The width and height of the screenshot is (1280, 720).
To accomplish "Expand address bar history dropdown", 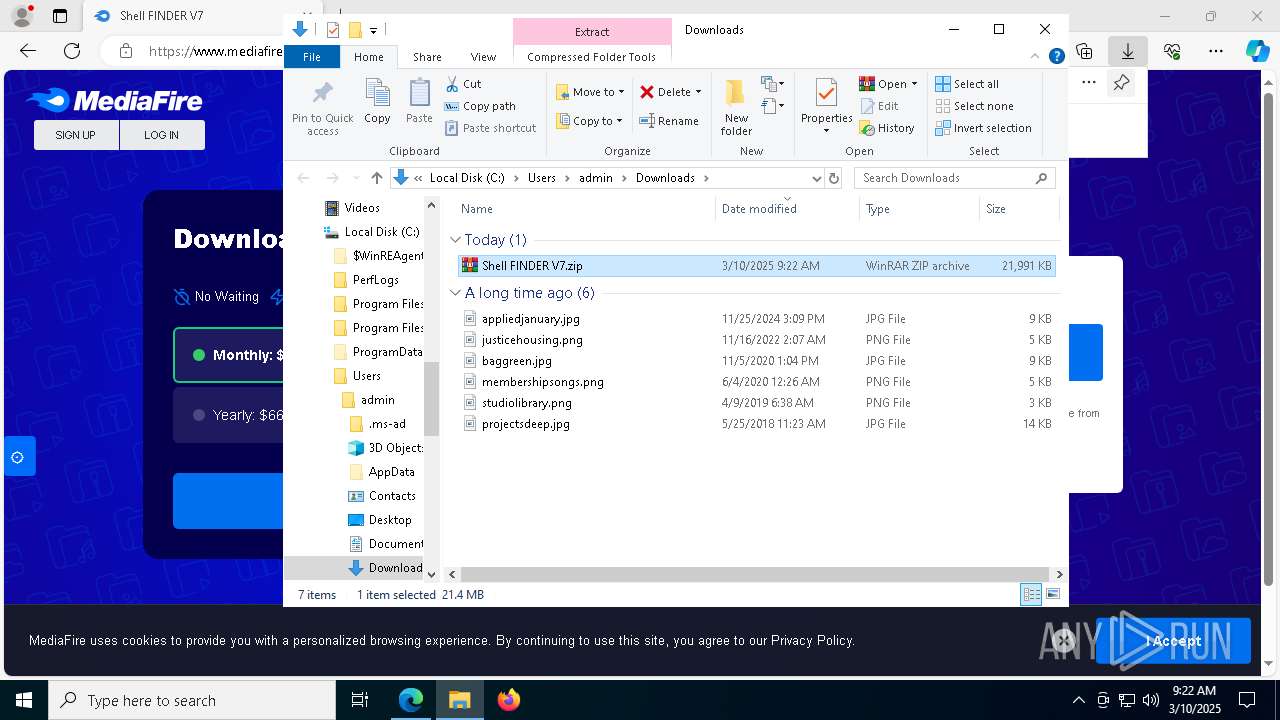I will point(817,178).
